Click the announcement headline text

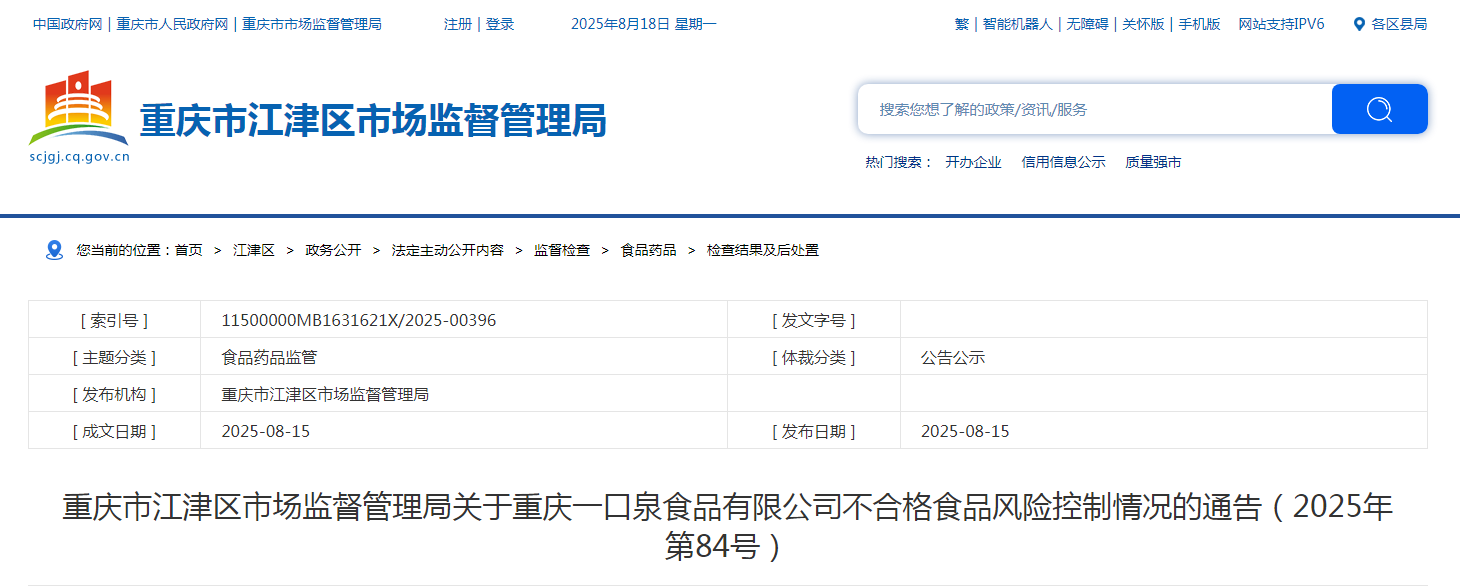(x=728, y=526)
